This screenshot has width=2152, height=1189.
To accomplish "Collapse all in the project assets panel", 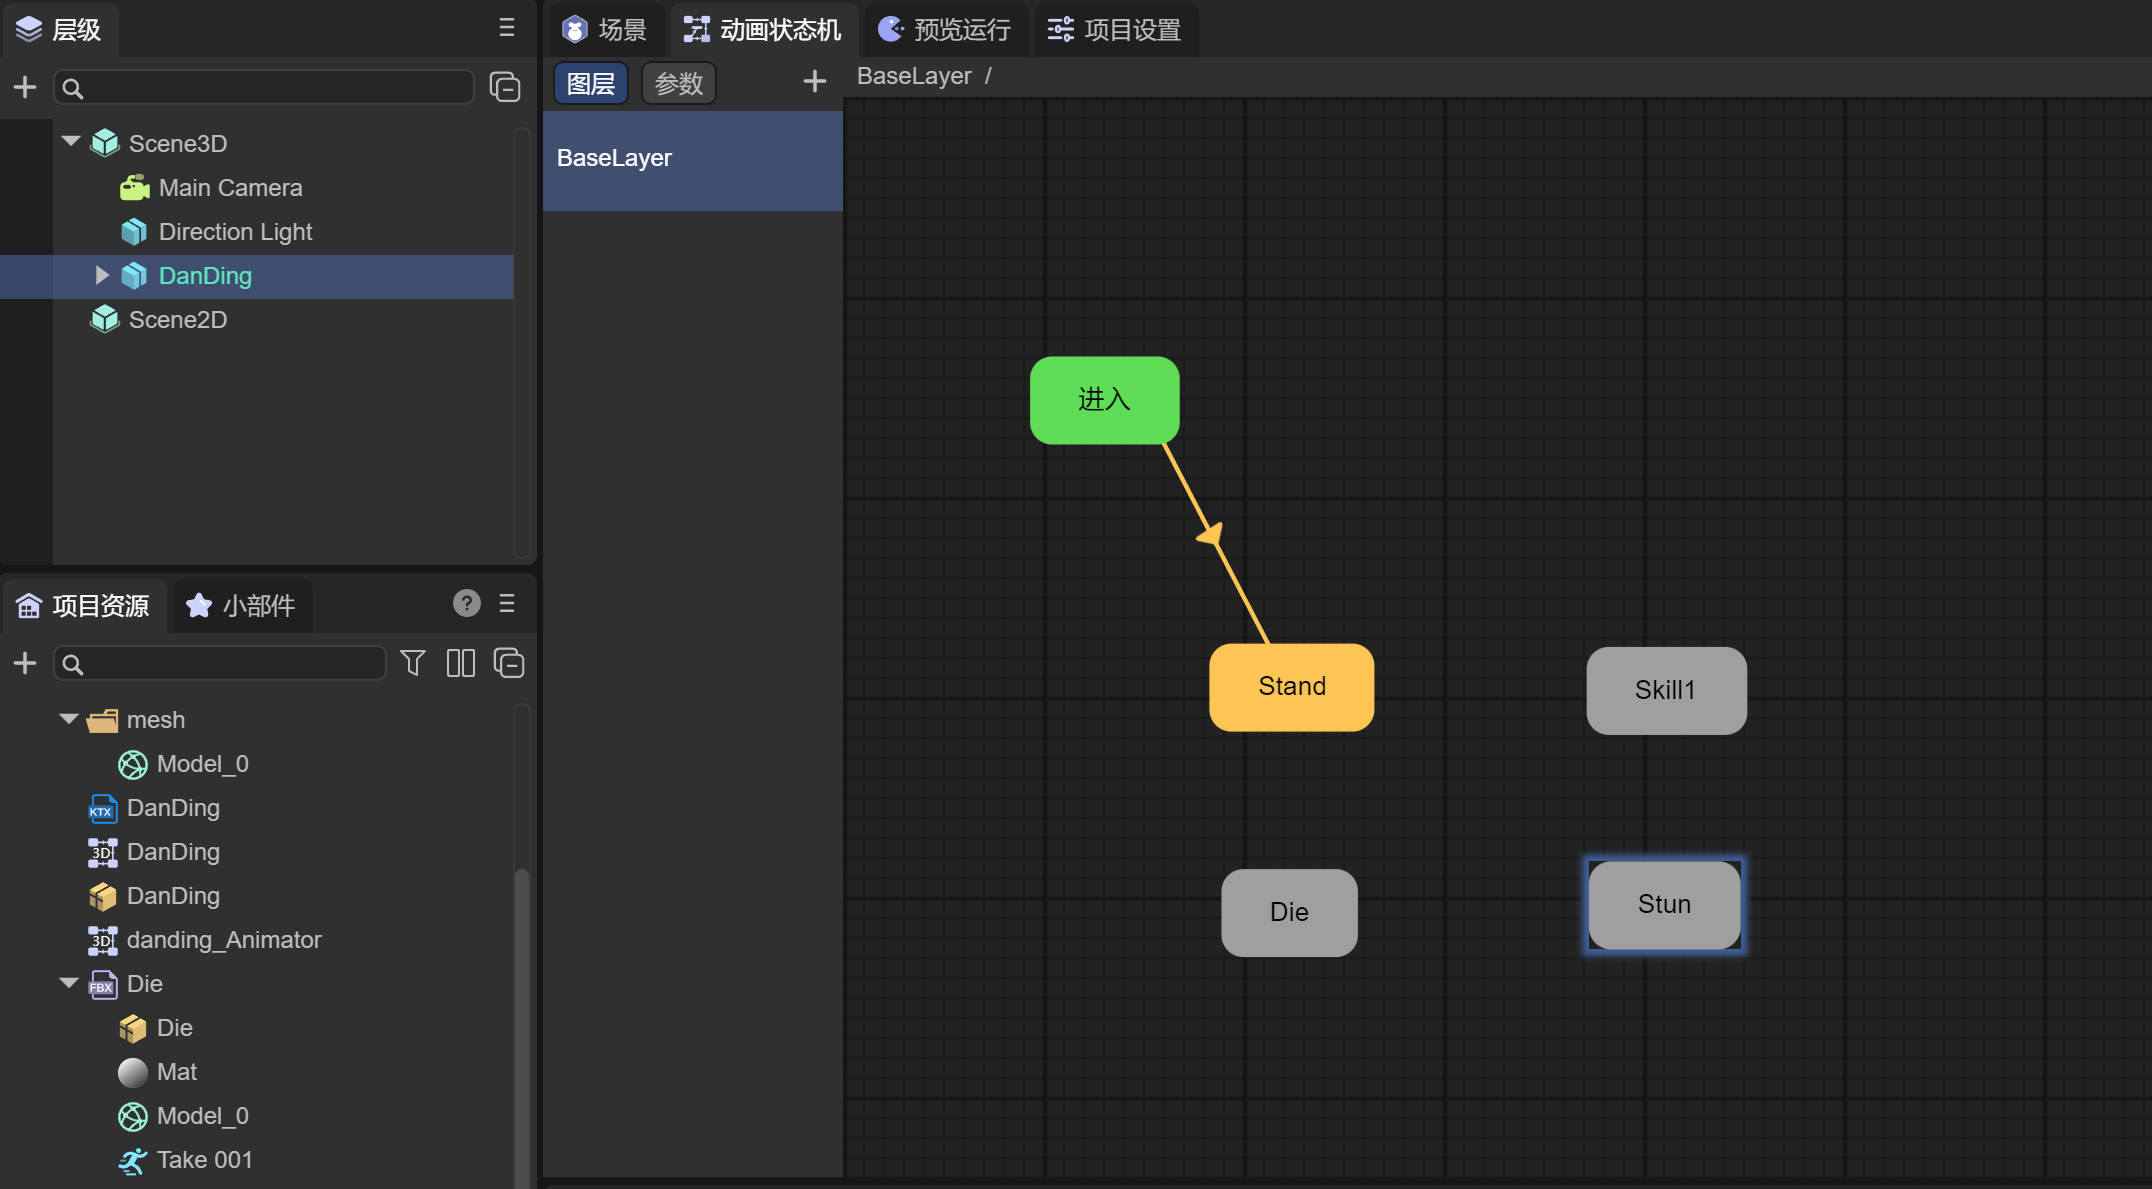I will tap(509, 663).
